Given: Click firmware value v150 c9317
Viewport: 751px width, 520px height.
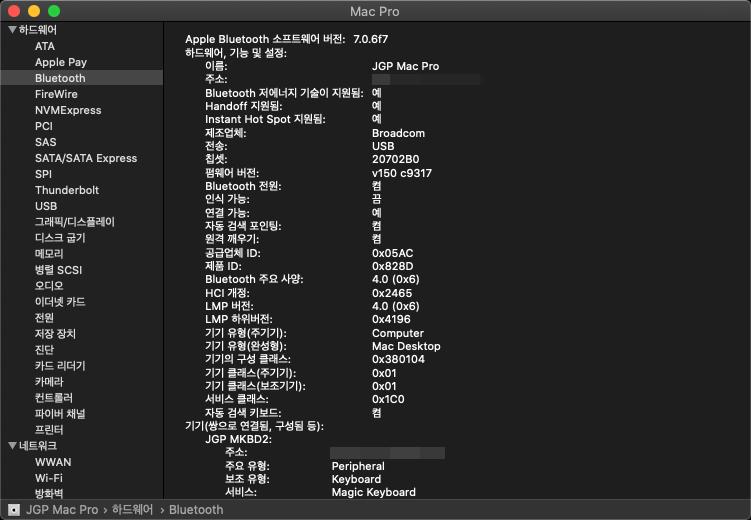Looking at the screenshot, I should (x=402, y=173).
